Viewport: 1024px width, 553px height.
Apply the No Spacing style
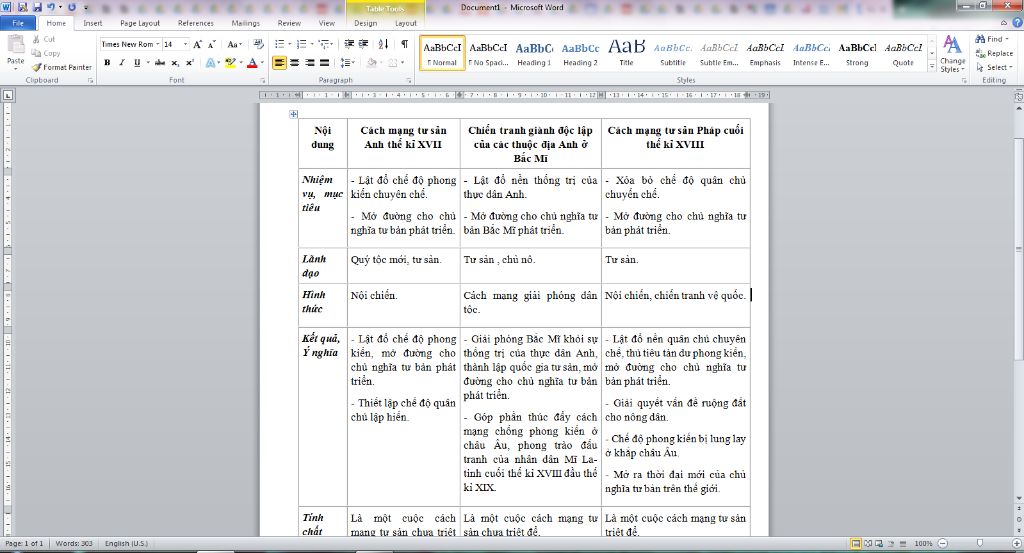tap(488, 53)
